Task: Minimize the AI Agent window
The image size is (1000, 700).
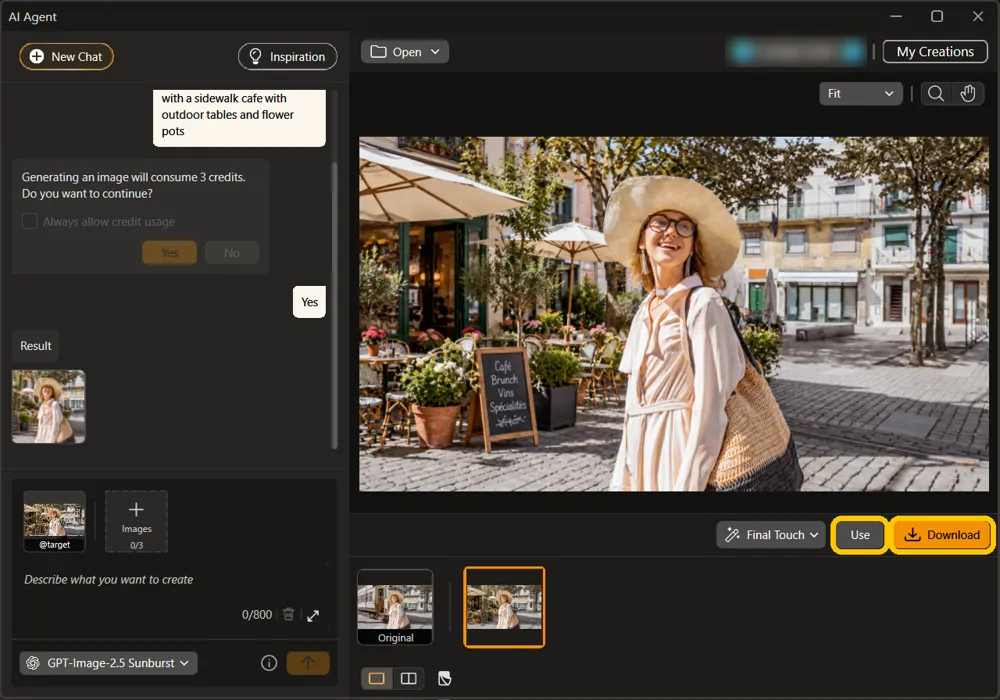Action: click(896, 16)
